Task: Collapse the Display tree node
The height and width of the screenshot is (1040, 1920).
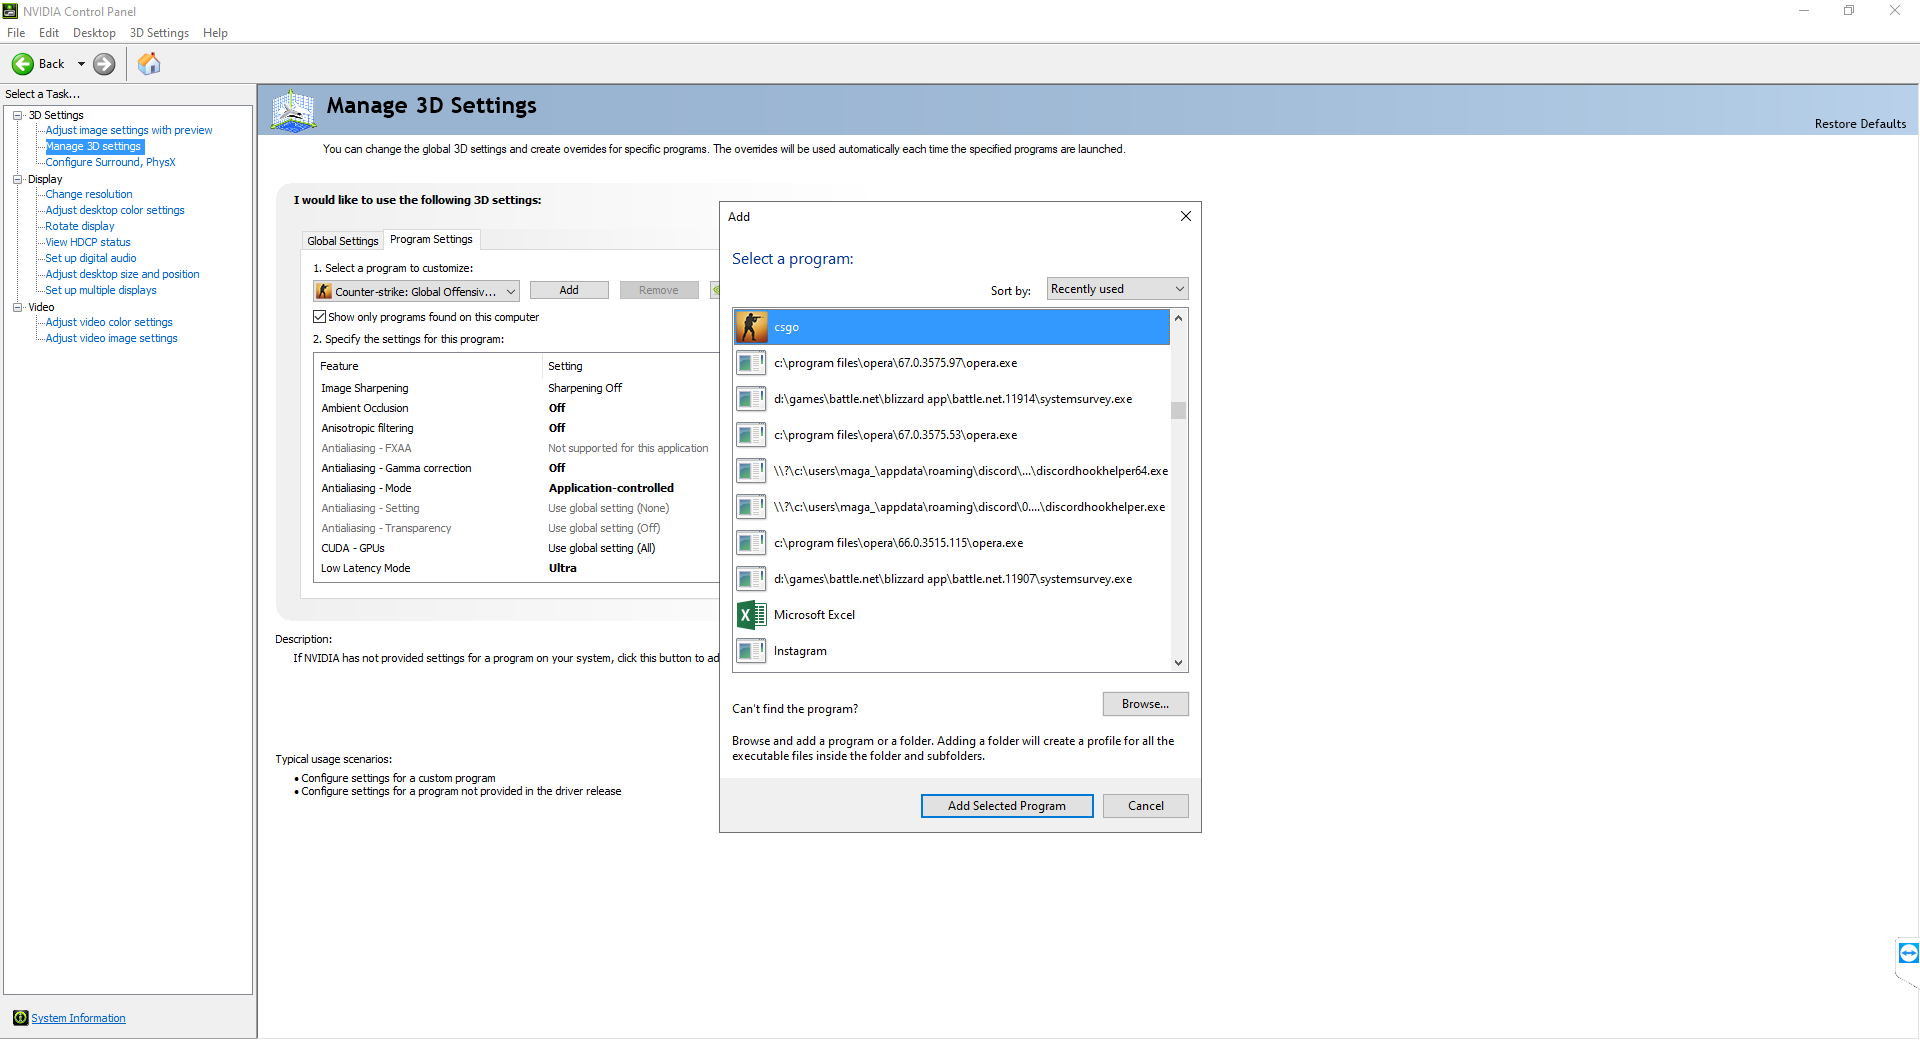Action: tap(18, 179)
